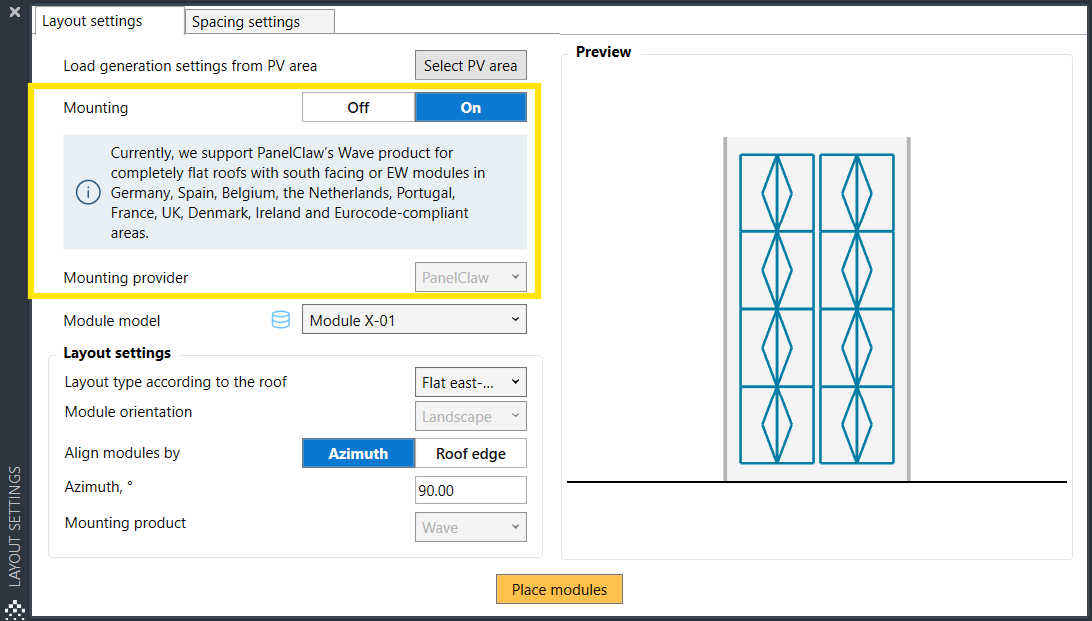This screenshot has width=1092, height=621.
Task: Click the vertical LAYOUT SETTINGS title
Action: coord(15,526)
